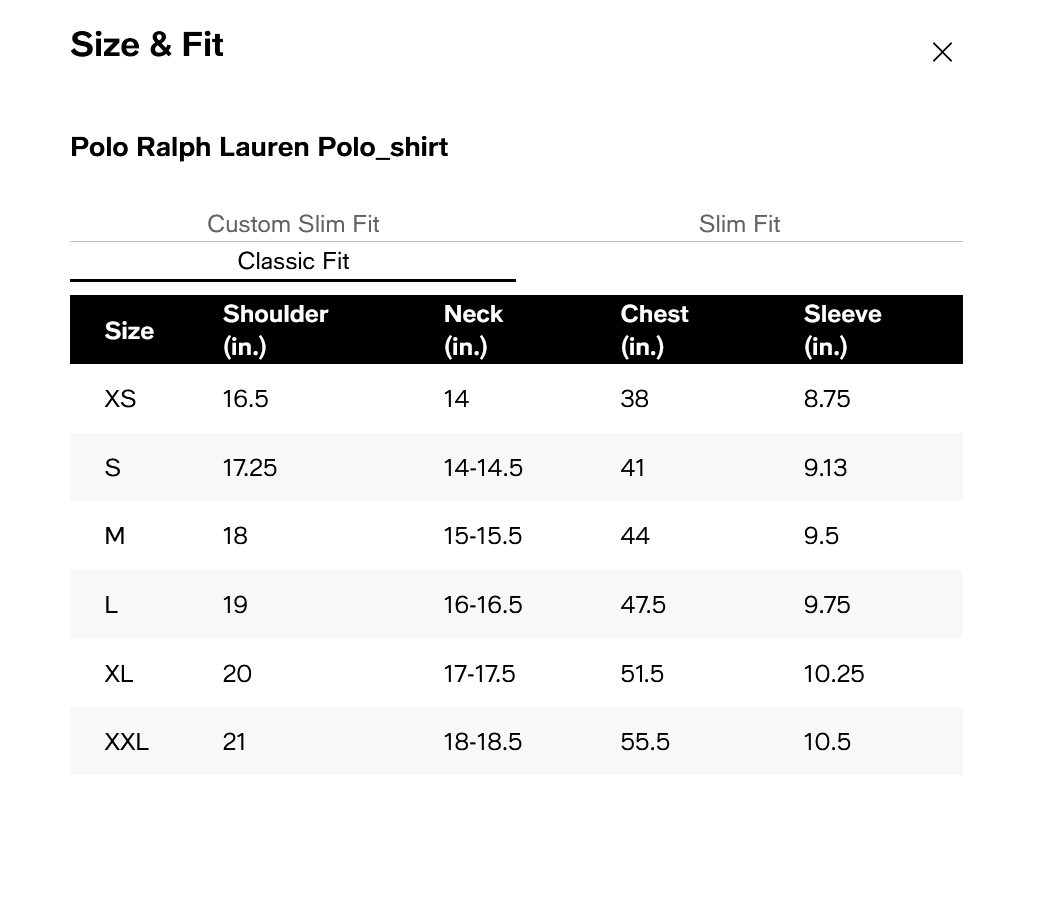Select the Classic Fit tab

293,262
